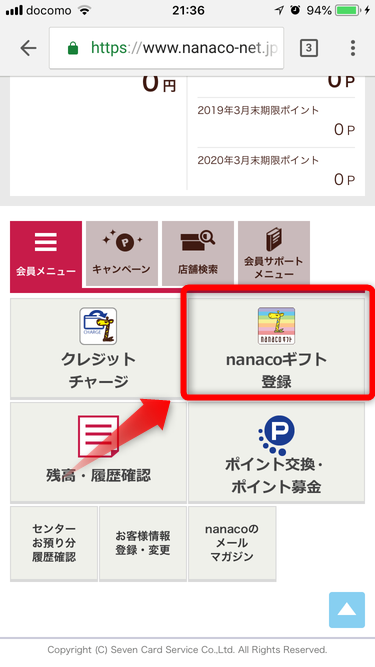Viewport: 375px width, 667px height.
Task: Tap the green padlock security icon
Action: (73, 48)
